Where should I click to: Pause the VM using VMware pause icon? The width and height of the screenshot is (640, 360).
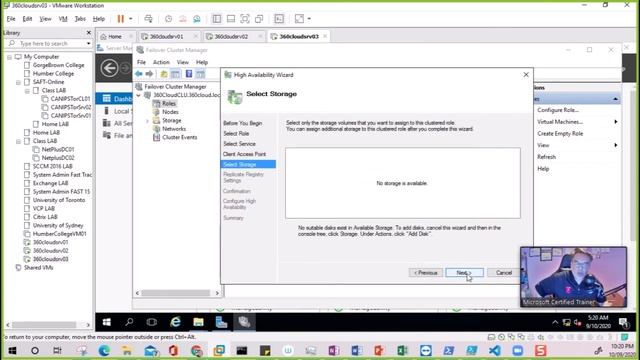(120, 19)
